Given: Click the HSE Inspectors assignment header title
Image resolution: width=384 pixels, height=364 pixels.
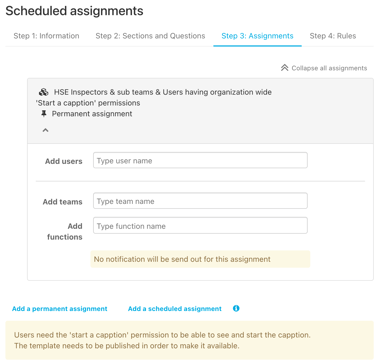Looking at the screenshot, I should [x=154, y=97].
